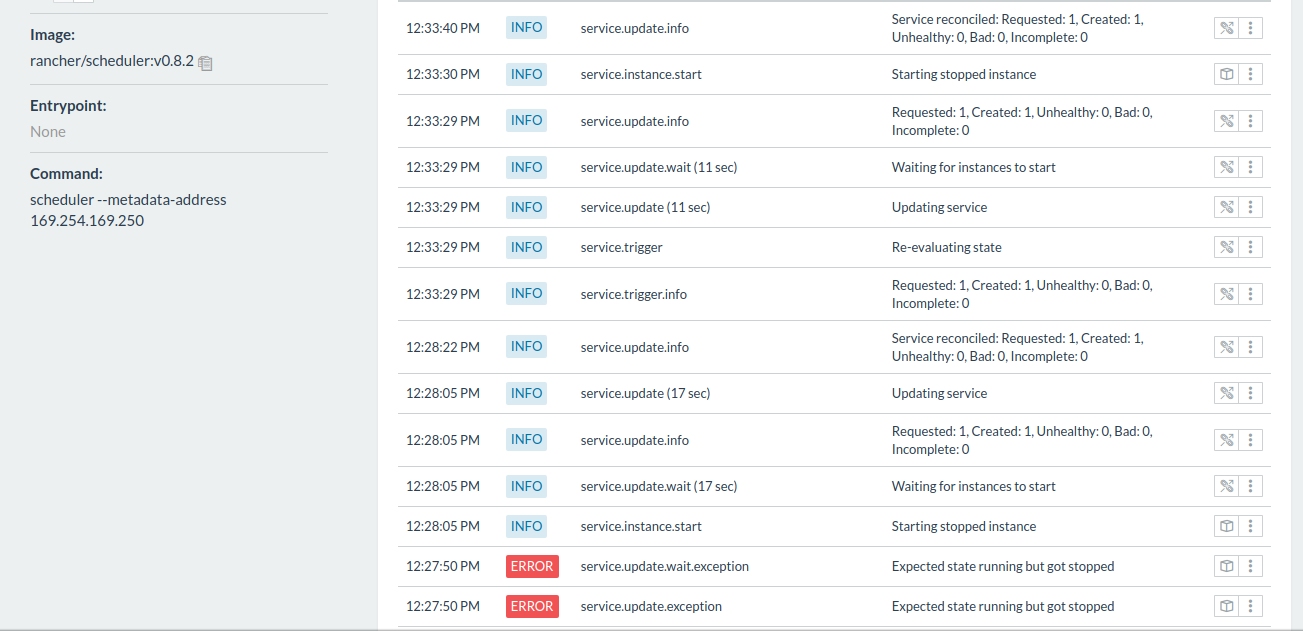
Task: Click INFO badge in 12:33:40 PM row
Action: coord(526,27)
